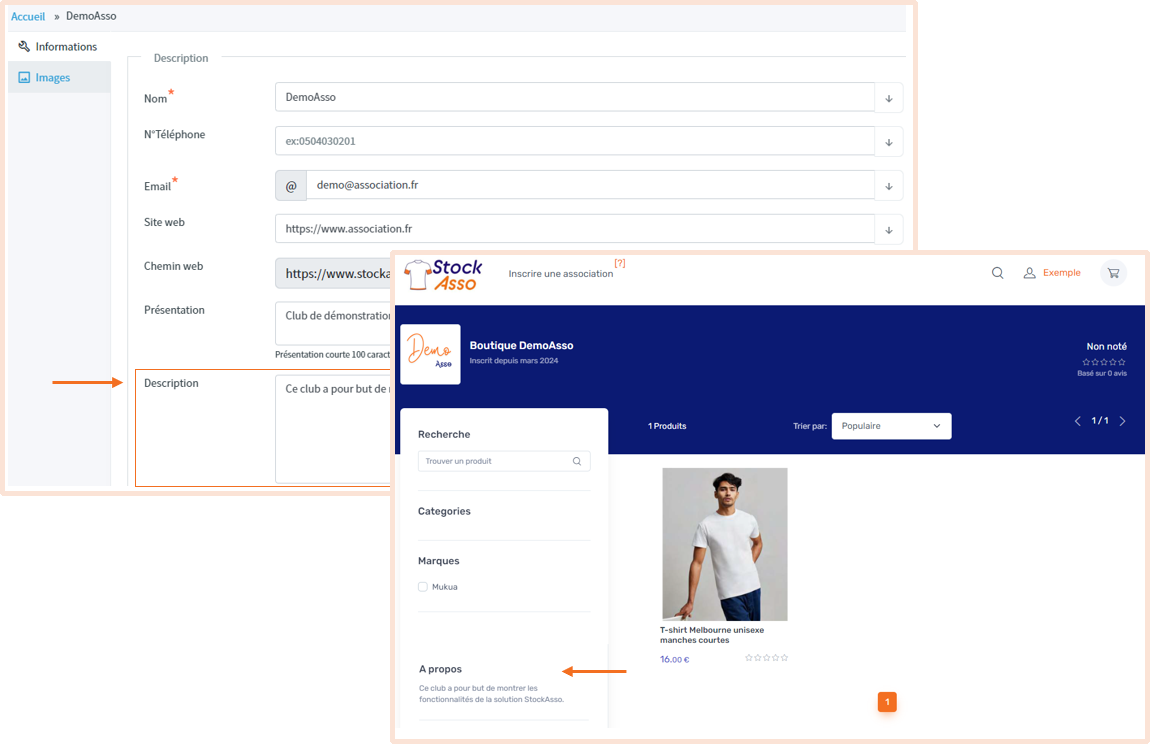Click the wrench icon beside Informations
Image resolution: width=1150 pixels, height=744 pixels.
click(22, 46)
